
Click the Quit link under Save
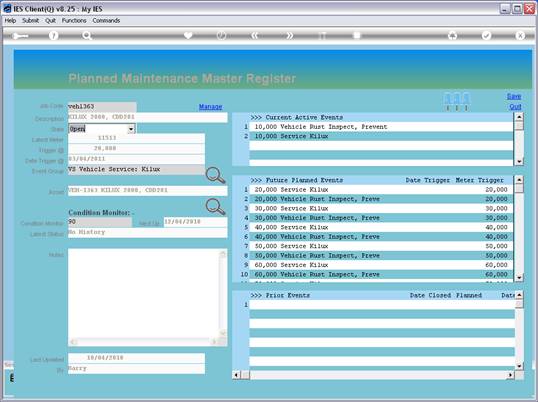coord(515,107)
